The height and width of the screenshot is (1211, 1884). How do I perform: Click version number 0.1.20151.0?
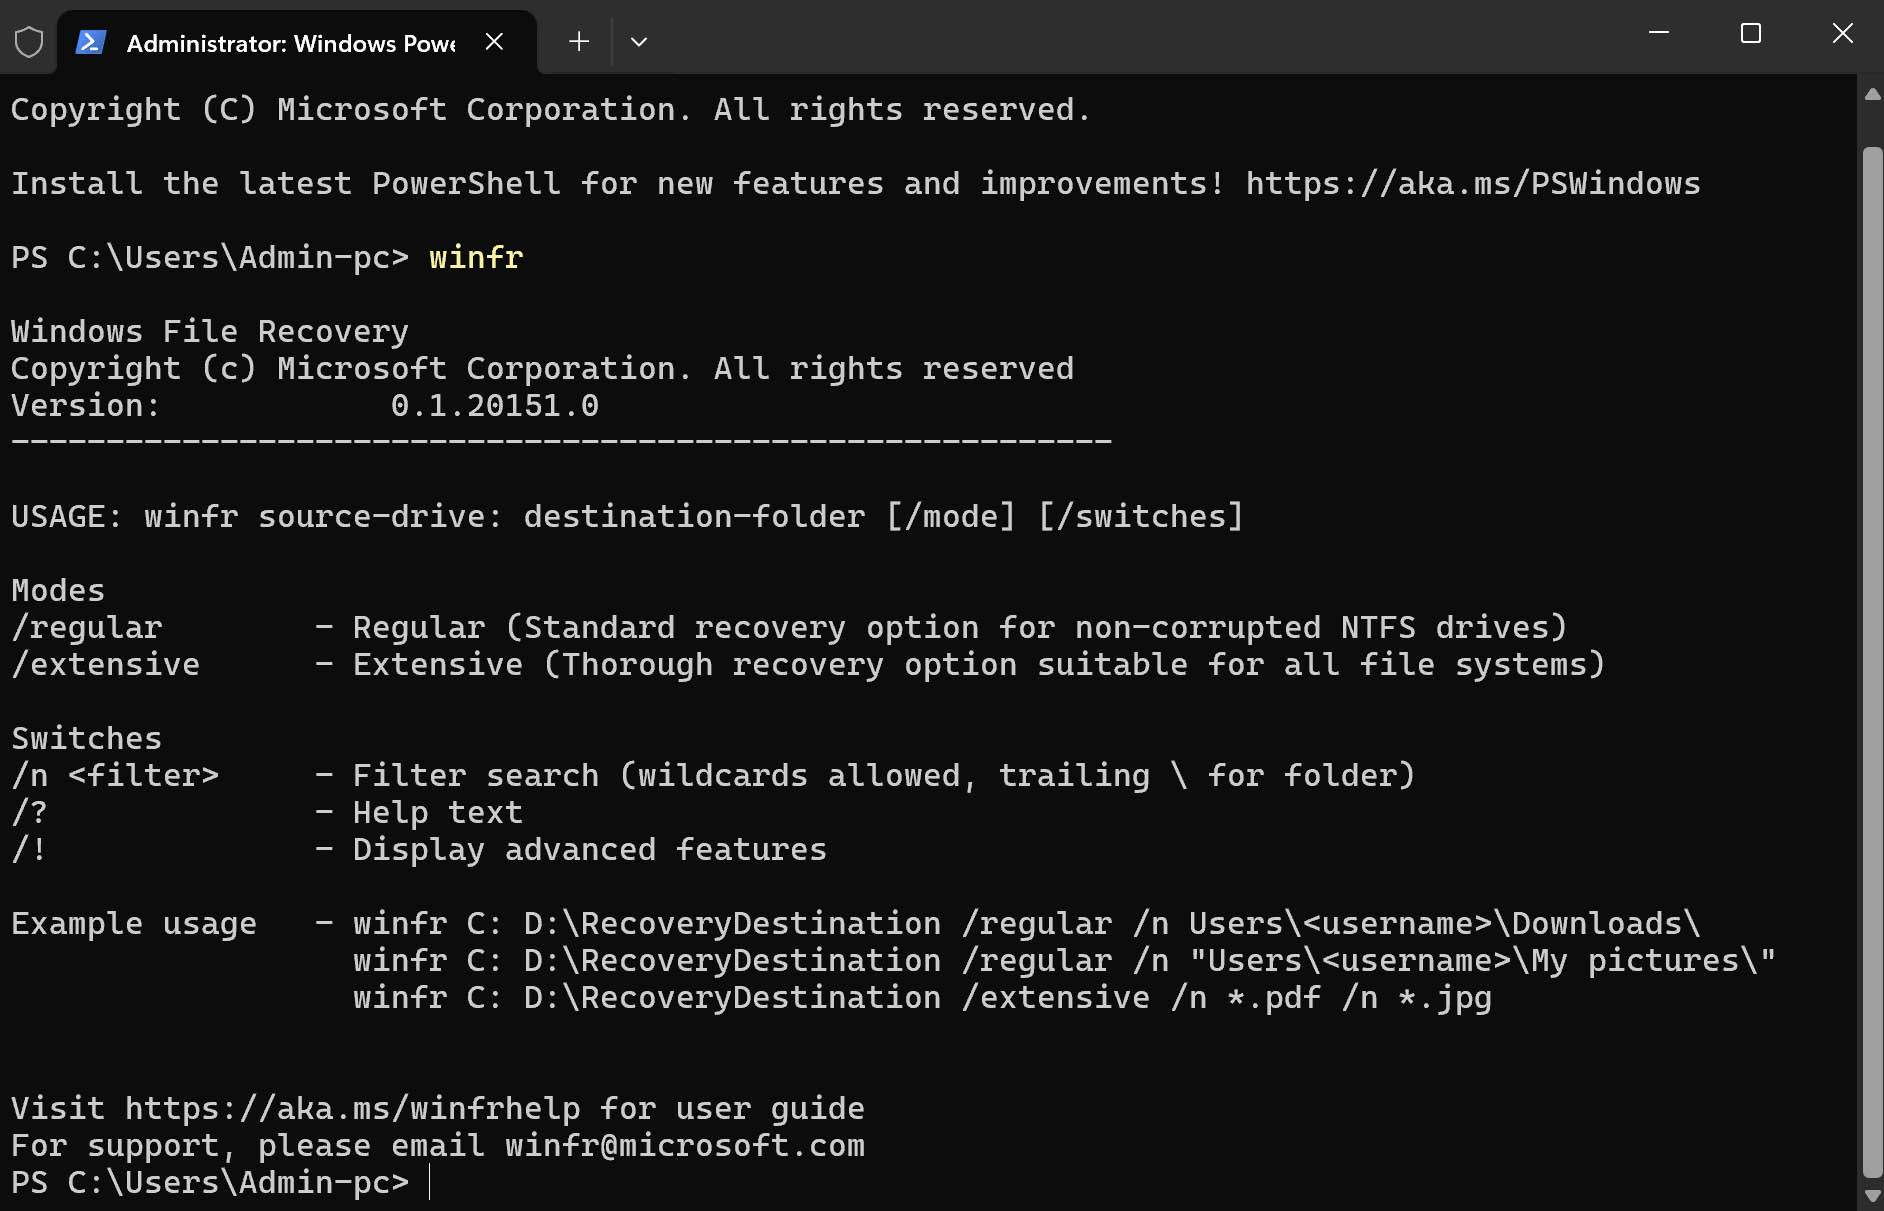[x=495, y=406]
